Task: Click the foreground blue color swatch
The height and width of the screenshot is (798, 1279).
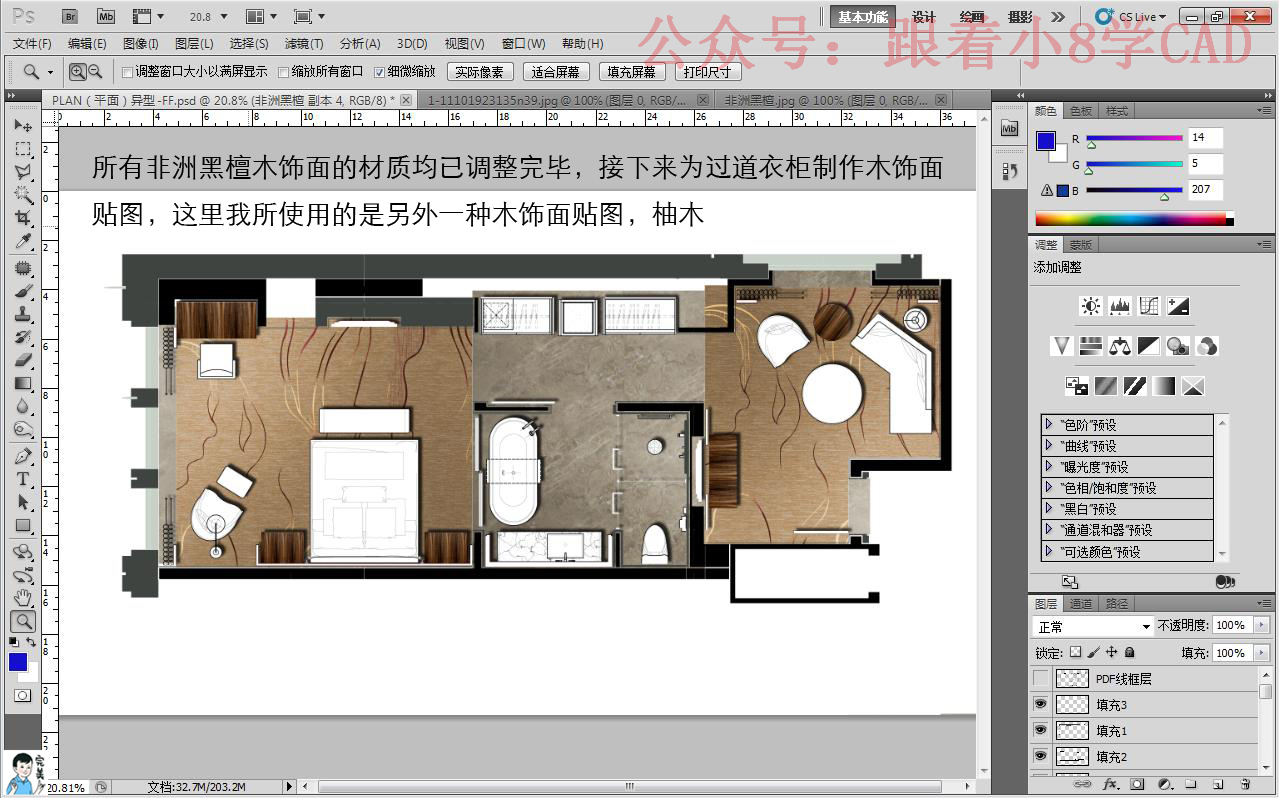Action: click(17, 661)
